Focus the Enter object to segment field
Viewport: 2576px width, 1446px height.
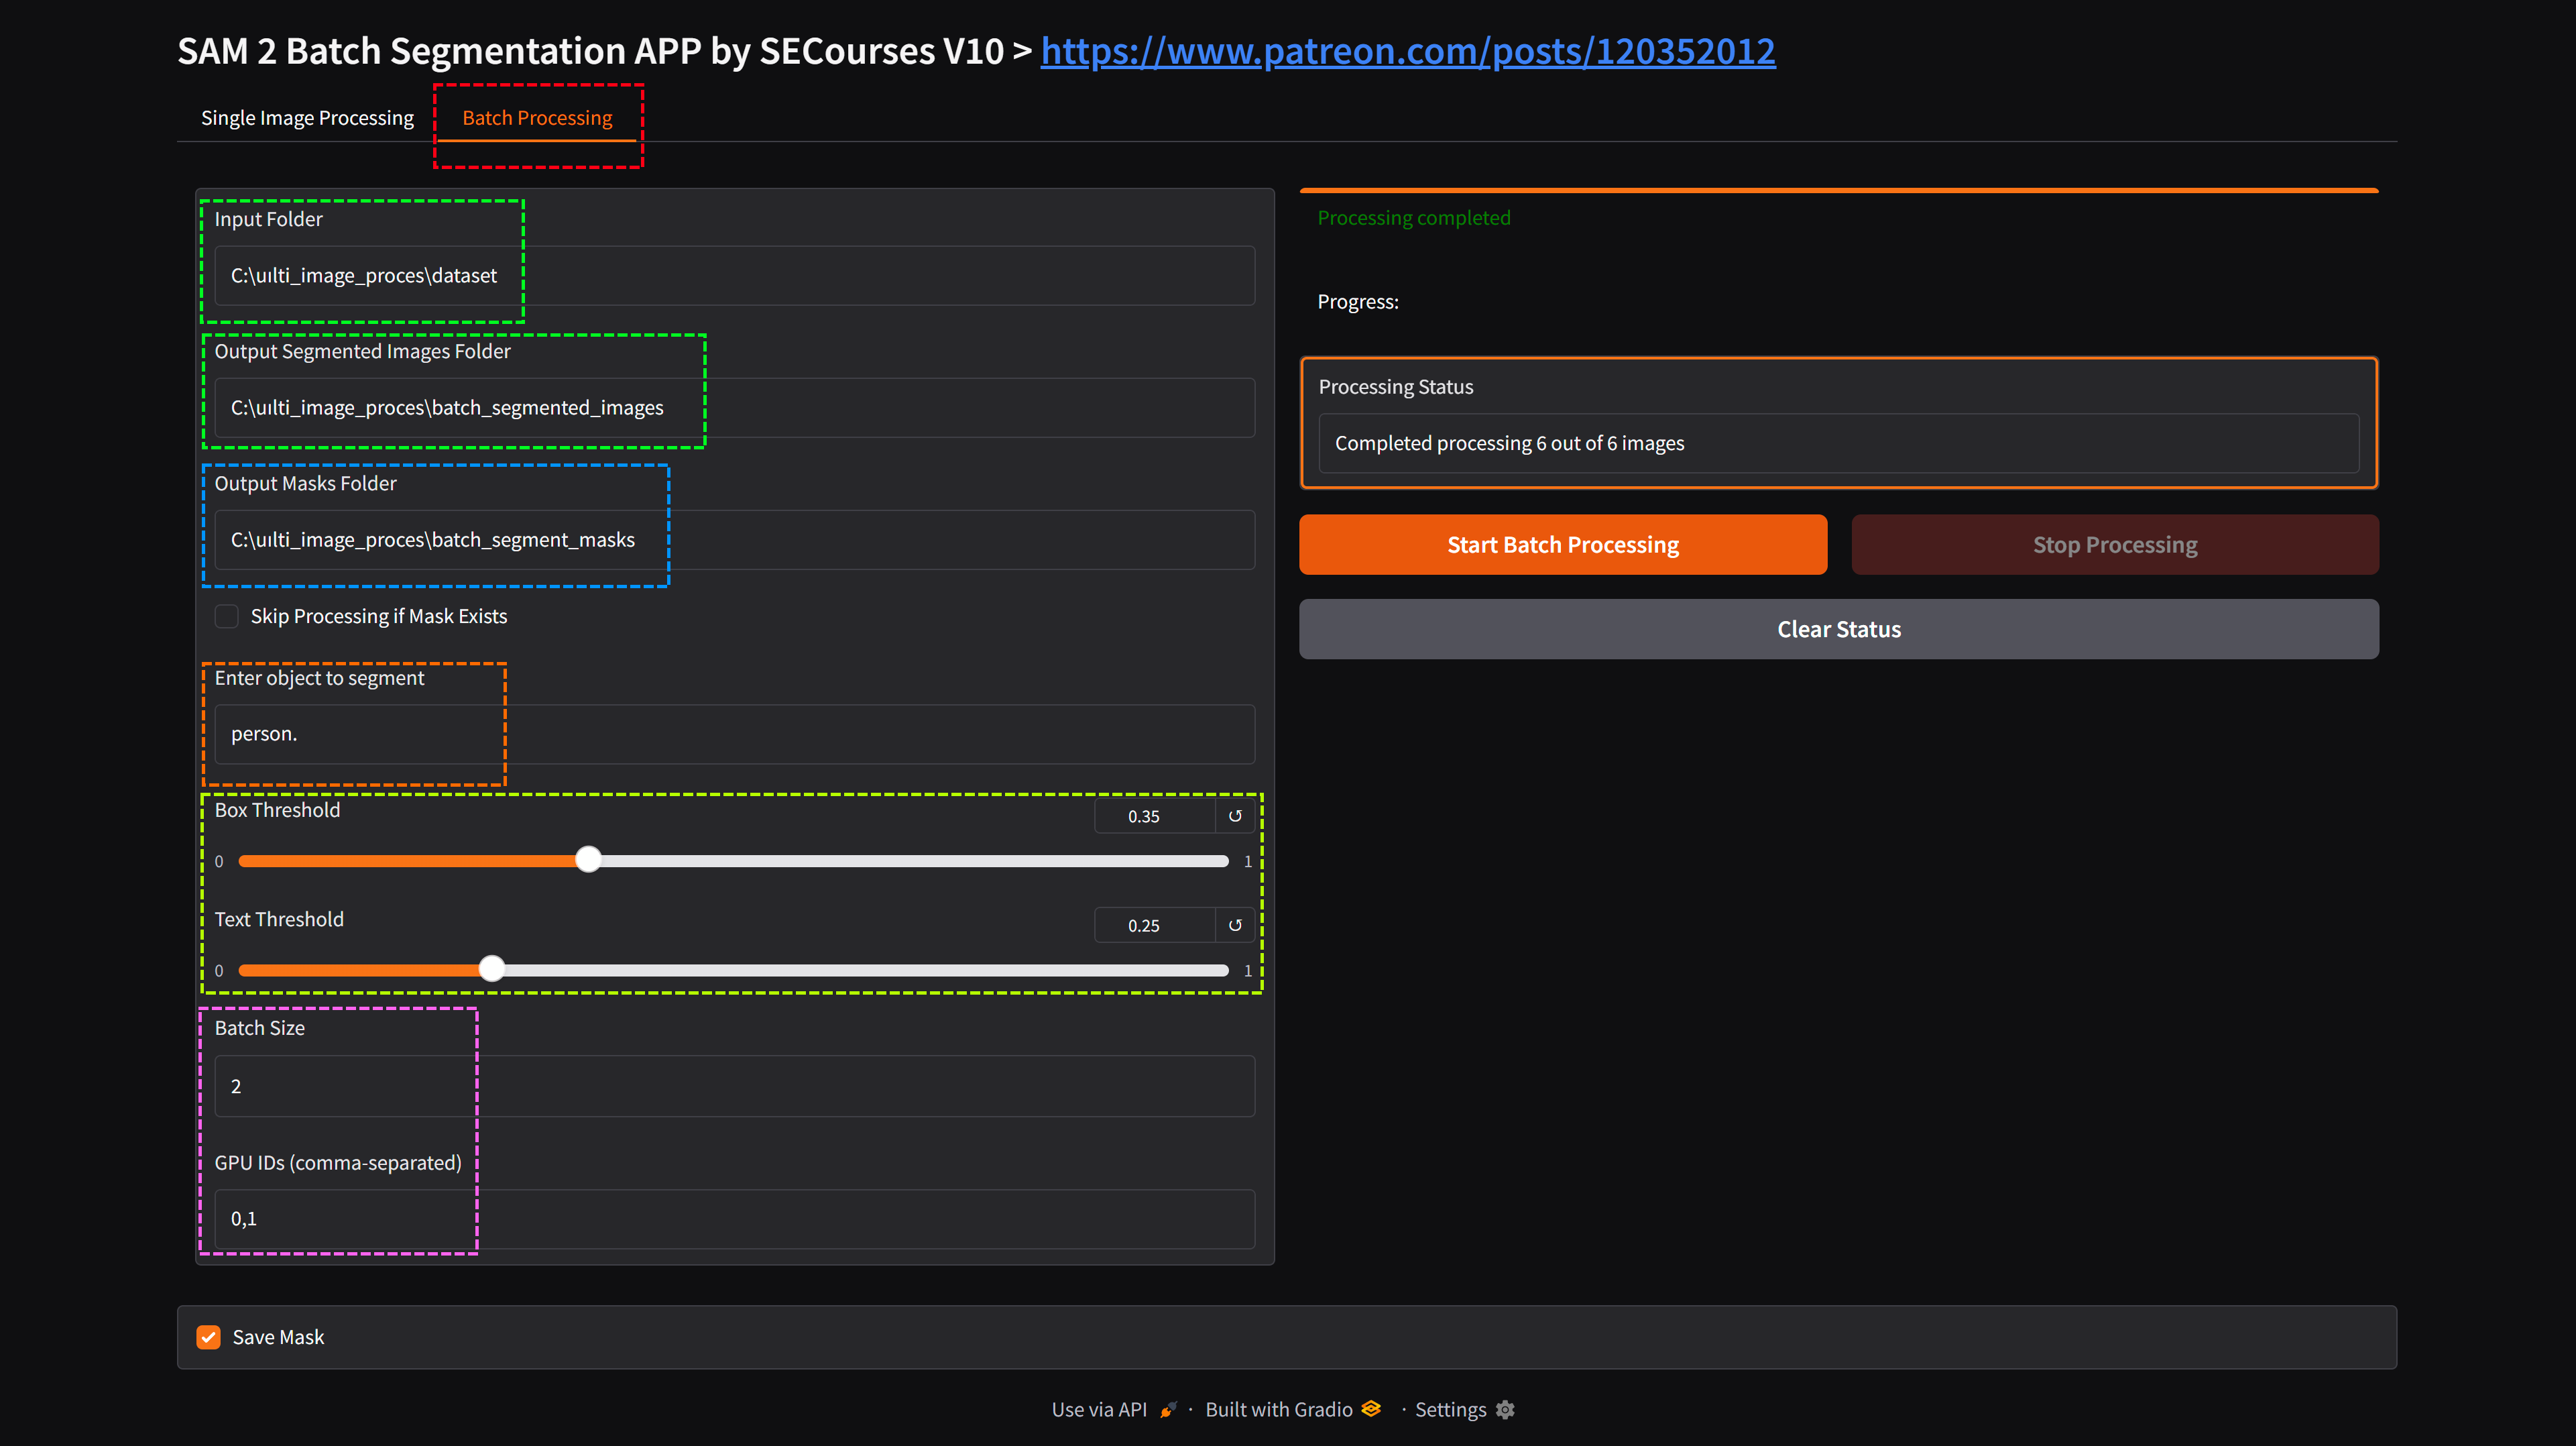(x=734, y=734)
